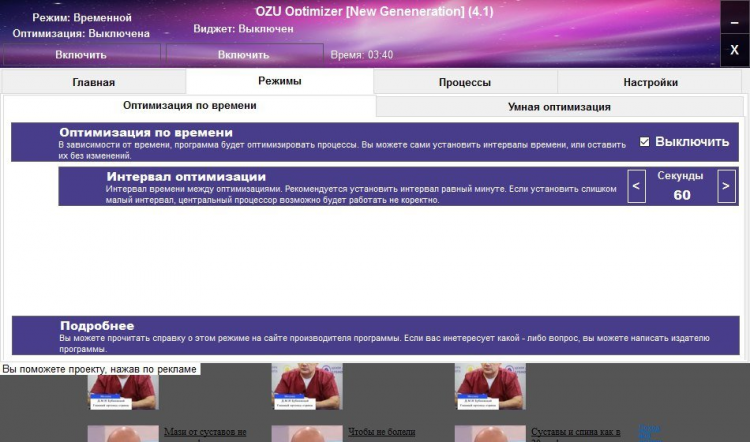Viewport: 750px width, 442px height.
Task: Increase seconds interval with right arrow
Action: (726, 186)
